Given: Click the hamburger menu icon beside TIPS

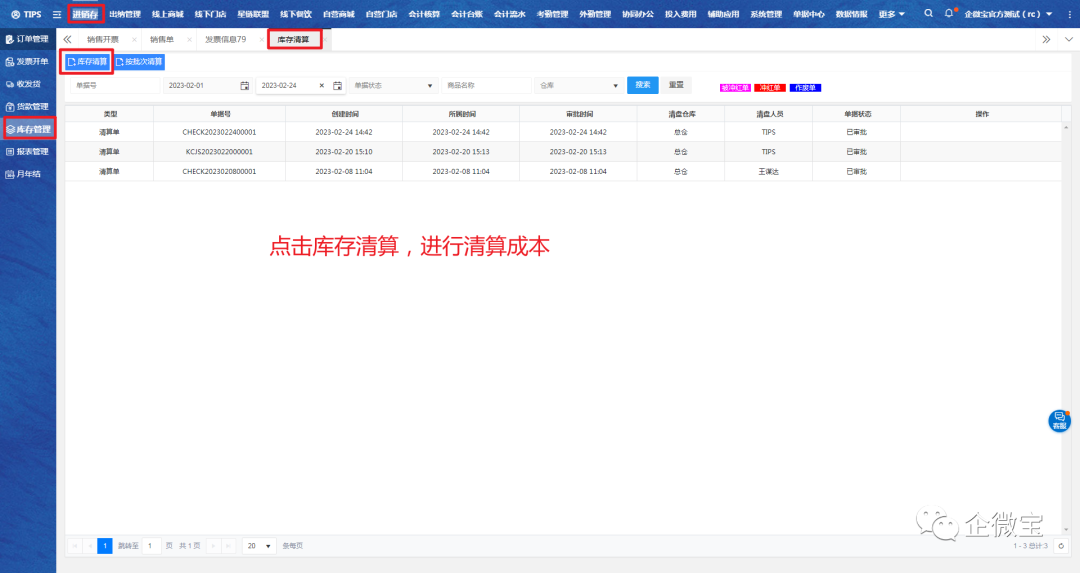Looking at the screenshot, I should tap(57, 14).
